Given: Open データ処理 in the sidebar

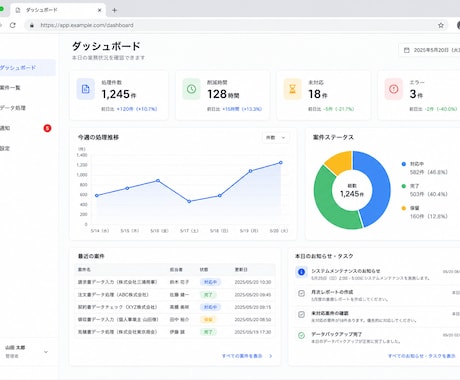Looking at the screenshot, I should 27,108.
